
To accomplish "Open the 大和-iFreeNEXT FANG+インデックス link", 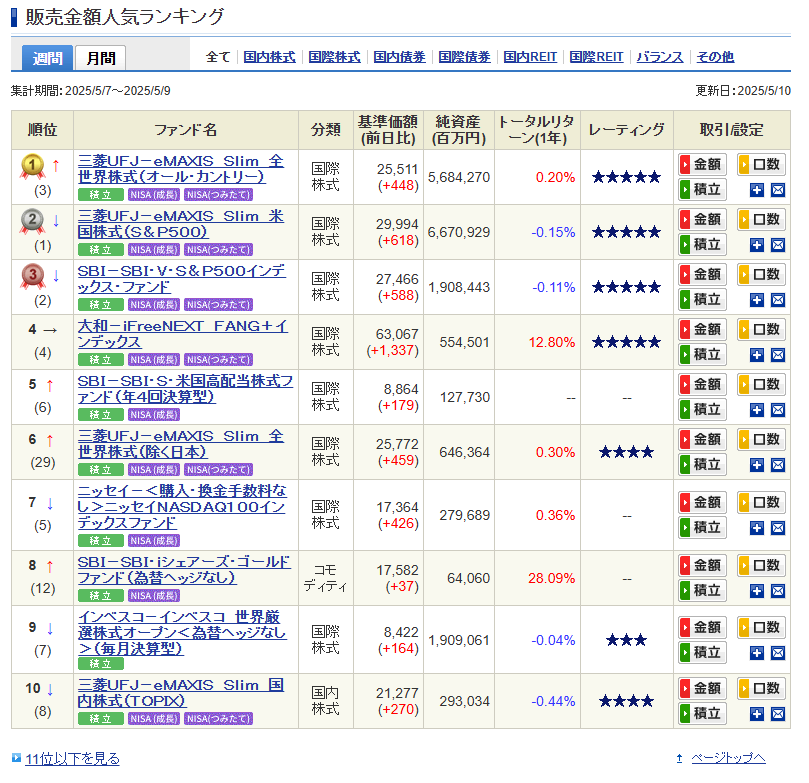I will (x=183, y=334).
